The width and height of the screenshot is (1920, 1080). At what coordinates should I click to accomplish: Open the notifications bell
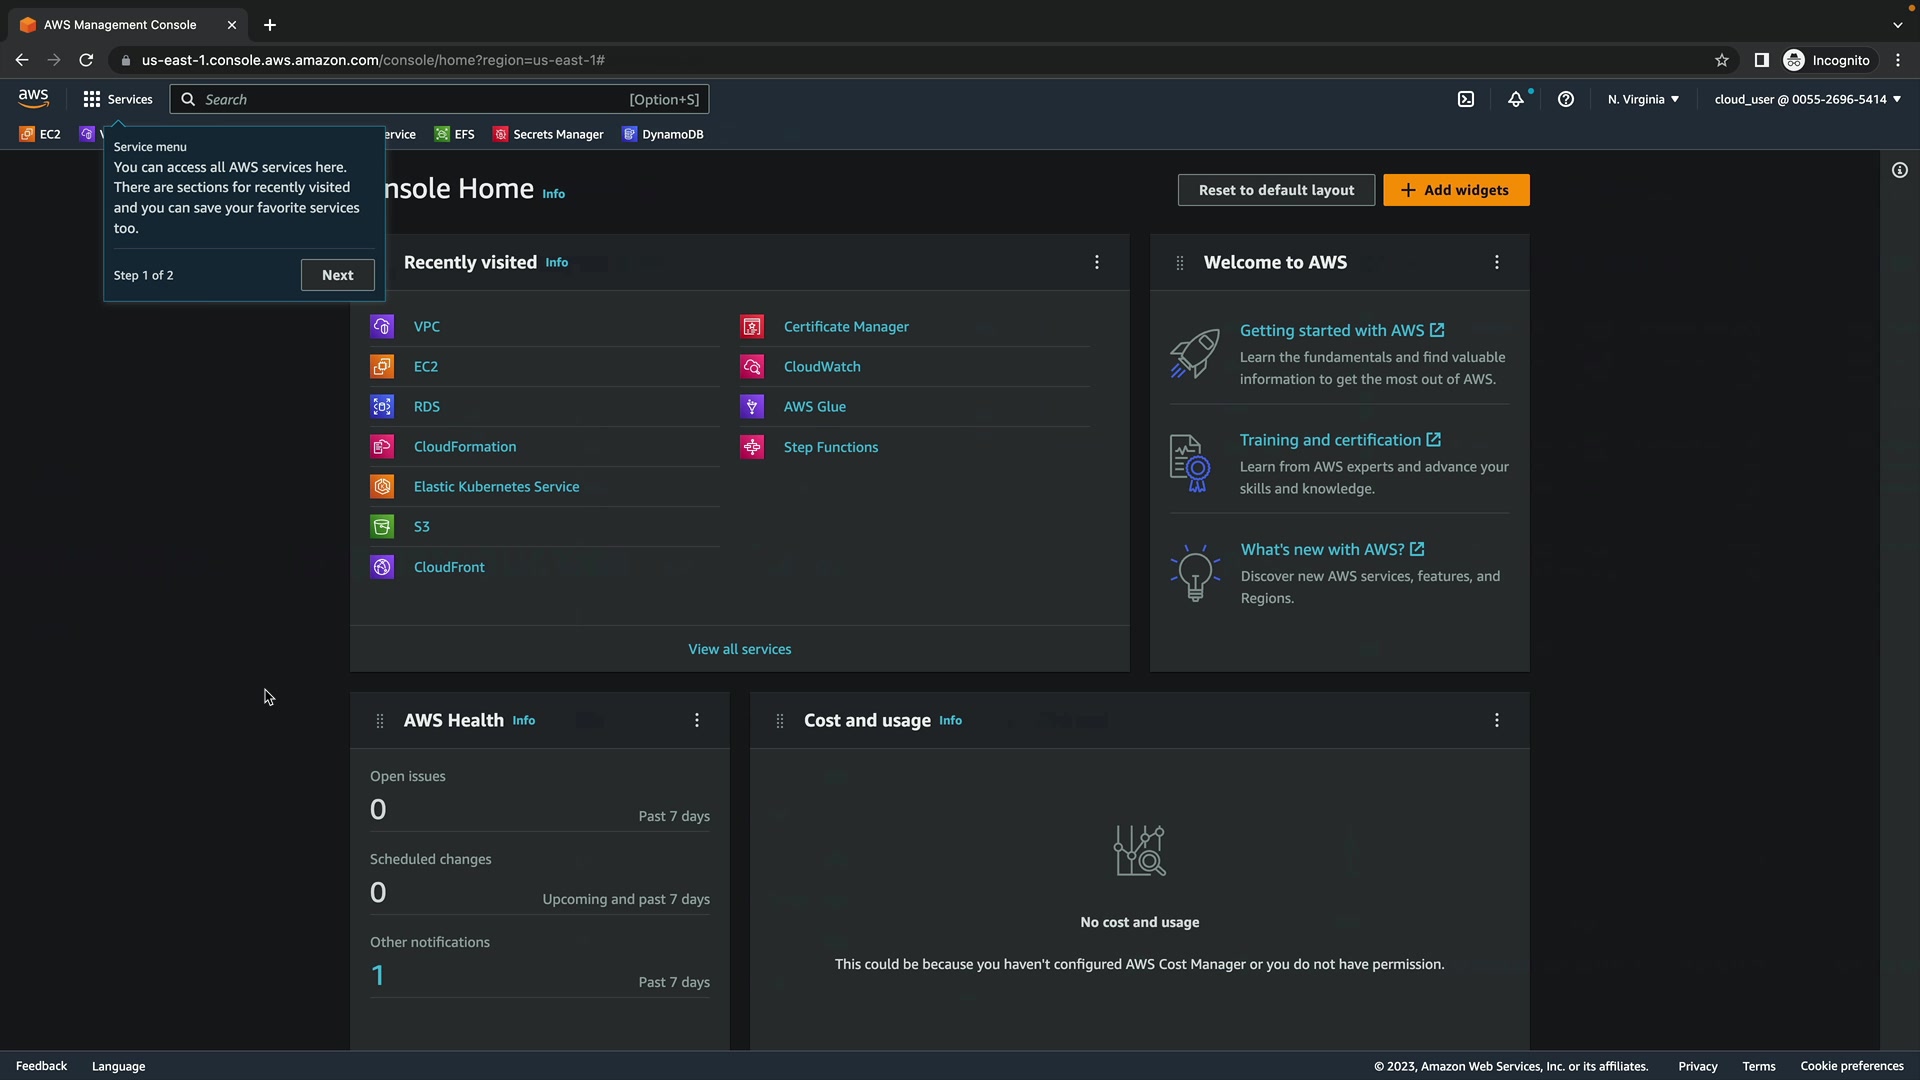point(1516,99)
